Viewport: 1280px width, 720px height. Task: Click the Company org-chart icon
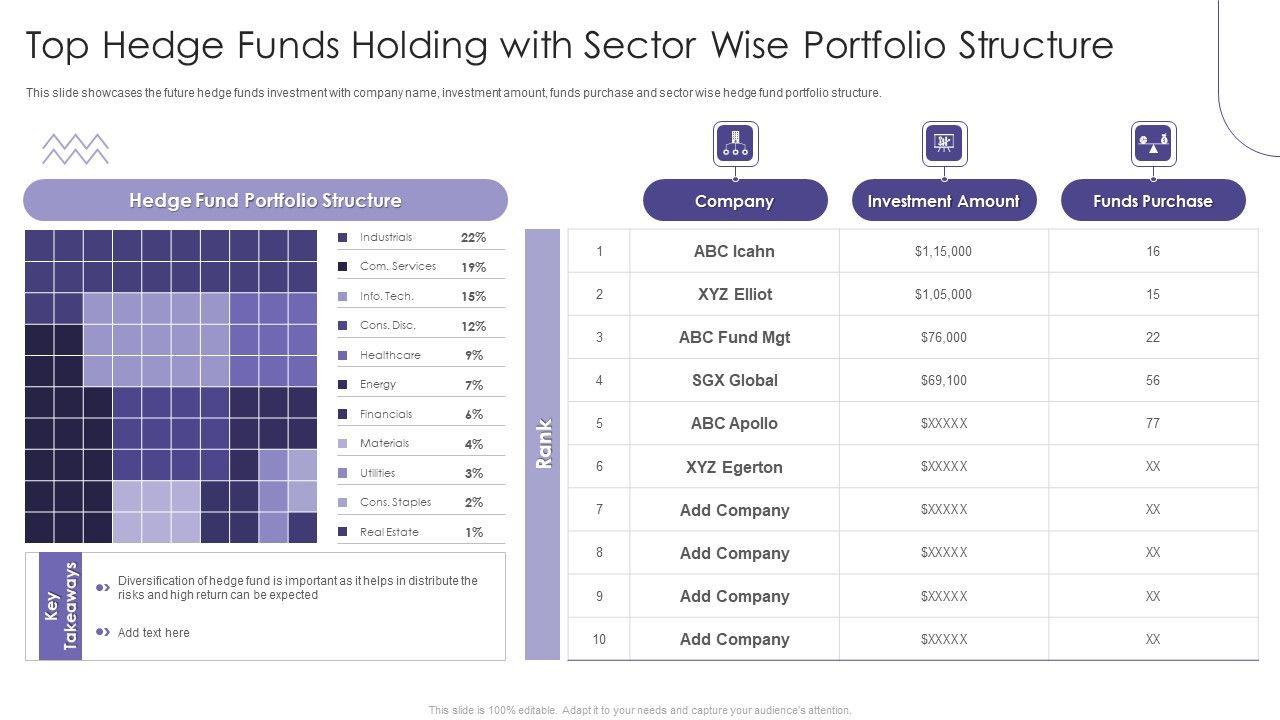click(x=735, y=144)
